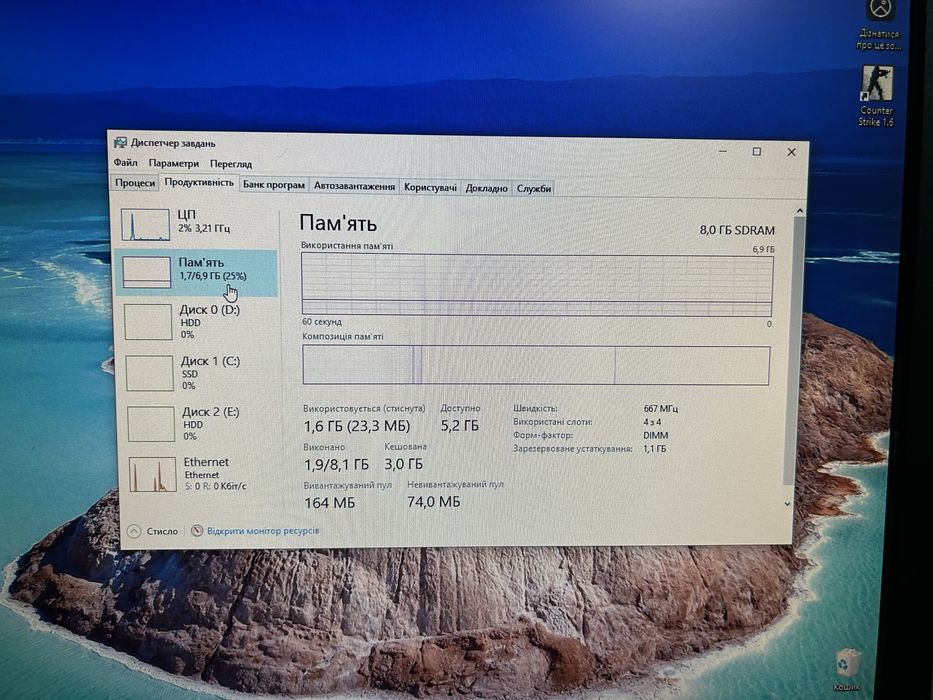Click the Стисло chevron circle icon

[135, 531]
